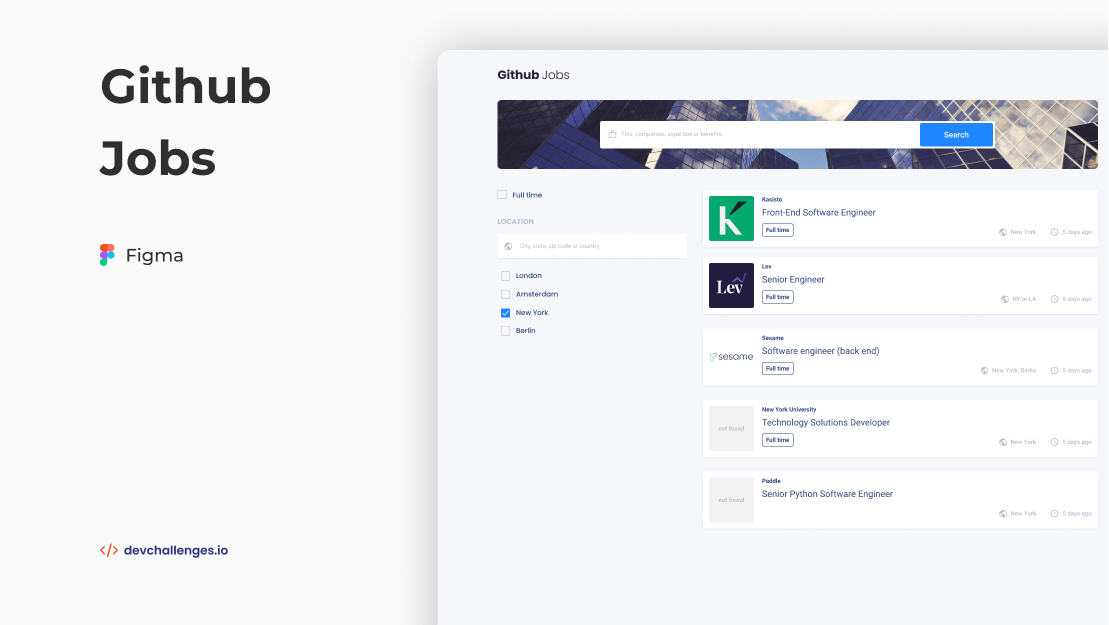Click the Kasisto company logo
The width and height of the screenshot is (1109, 625).
pos(731,217)
